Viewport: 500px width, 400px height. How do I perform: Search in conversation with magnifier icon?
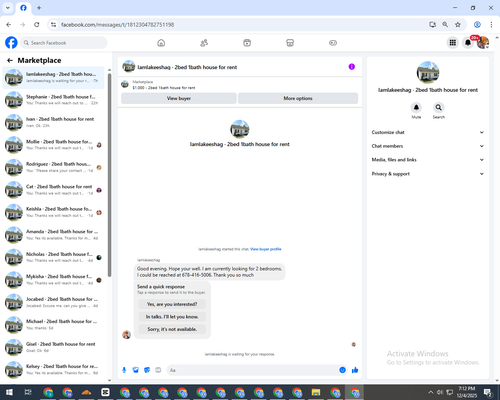point(438,107)
